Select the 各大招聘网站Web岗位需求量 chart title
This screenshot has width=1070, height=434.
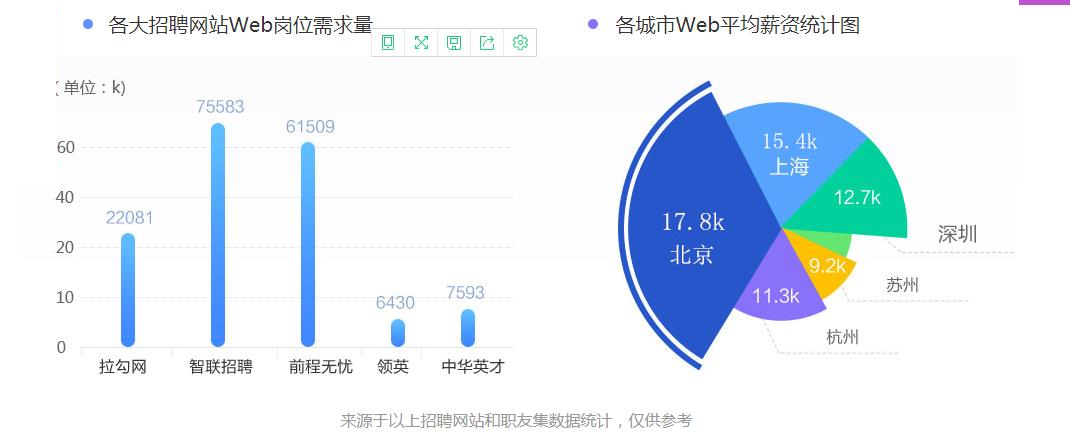point(241,25)
